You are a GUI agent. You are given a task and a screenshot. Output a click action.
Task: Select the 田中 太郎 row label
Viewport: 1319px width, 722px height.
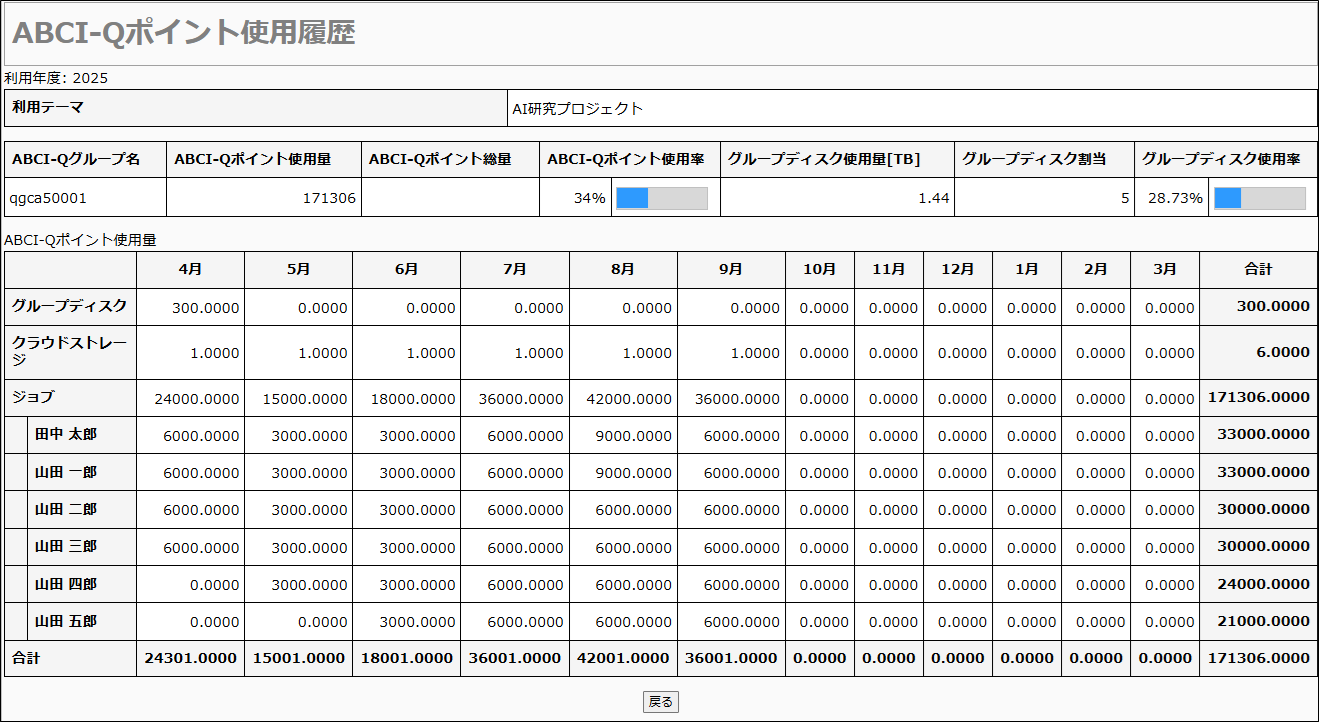click(66, 435)
